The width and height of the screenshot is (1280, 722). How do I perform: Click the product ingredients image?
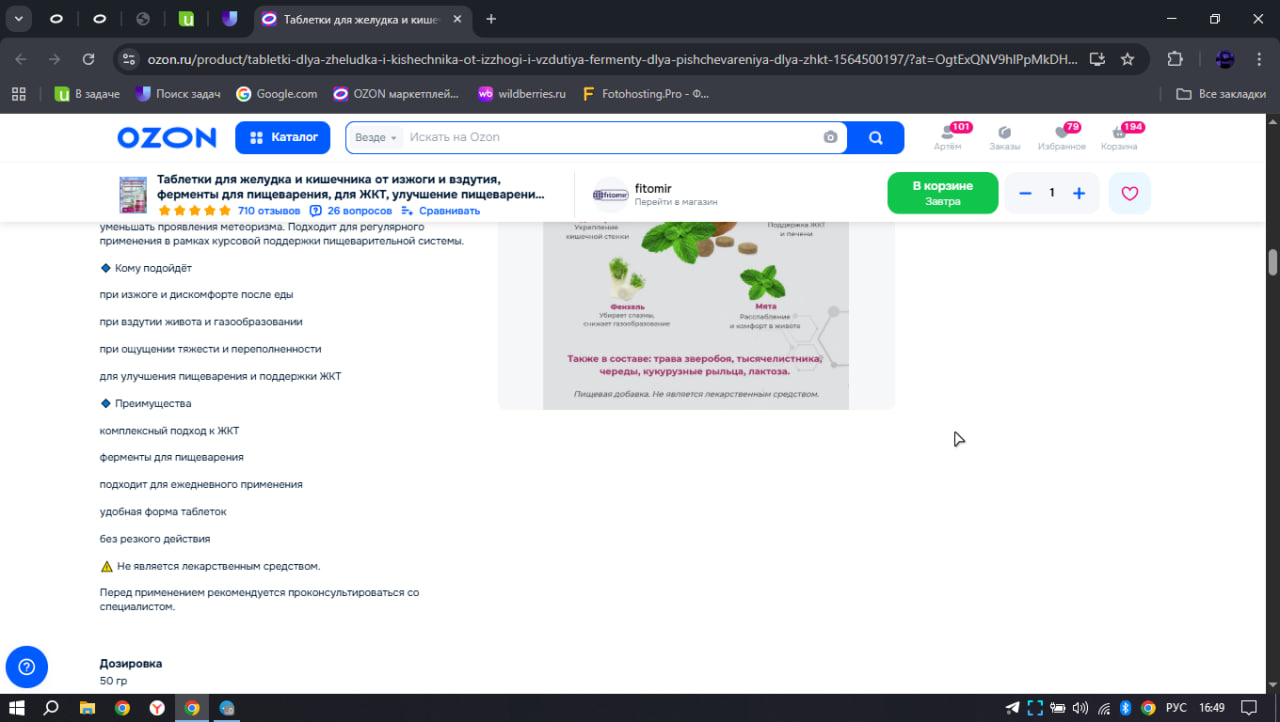[x=696, y=315]
